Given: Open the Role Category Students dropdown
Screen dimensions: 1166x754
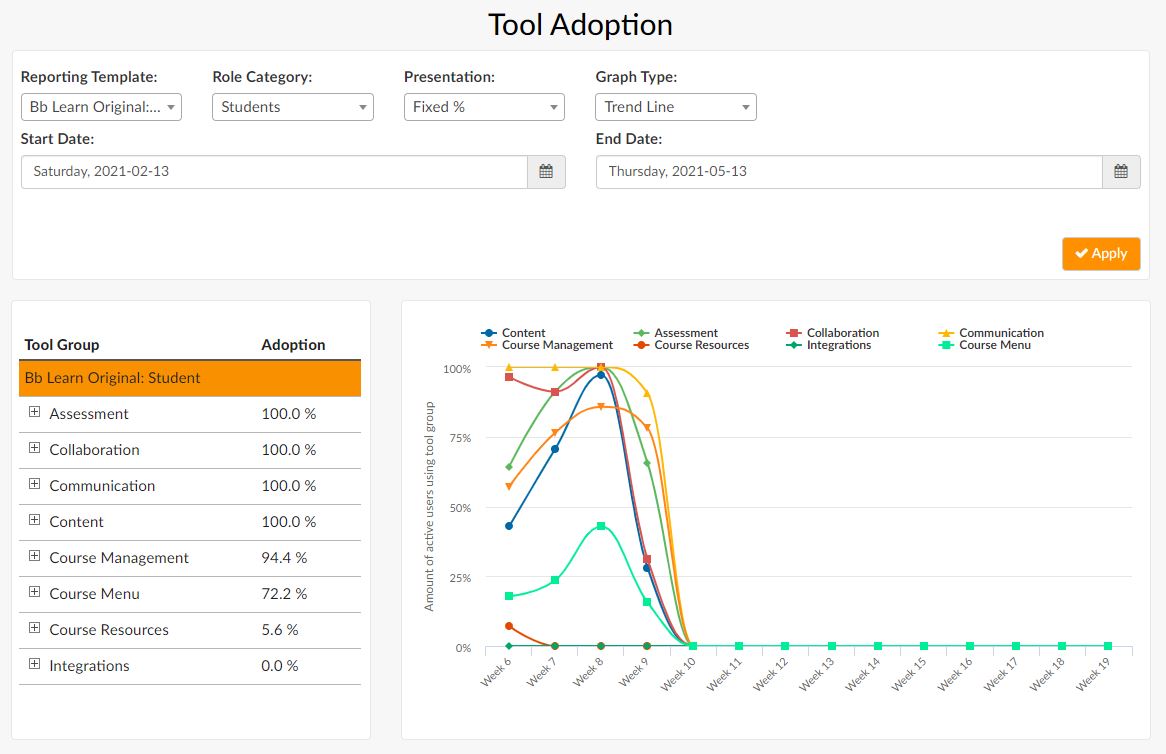Looking at the screenshot, I should 293,107.
